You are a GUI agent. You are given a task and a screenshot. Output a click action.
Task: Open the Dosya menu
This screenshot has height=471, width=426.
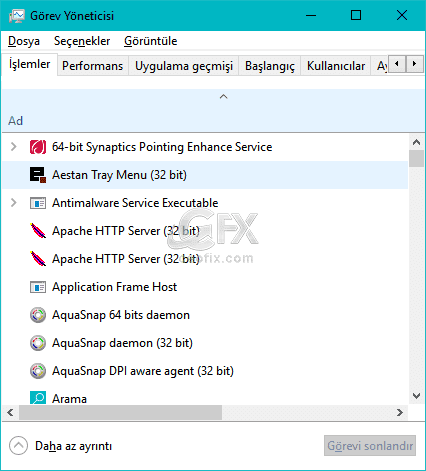pos(24,41)
